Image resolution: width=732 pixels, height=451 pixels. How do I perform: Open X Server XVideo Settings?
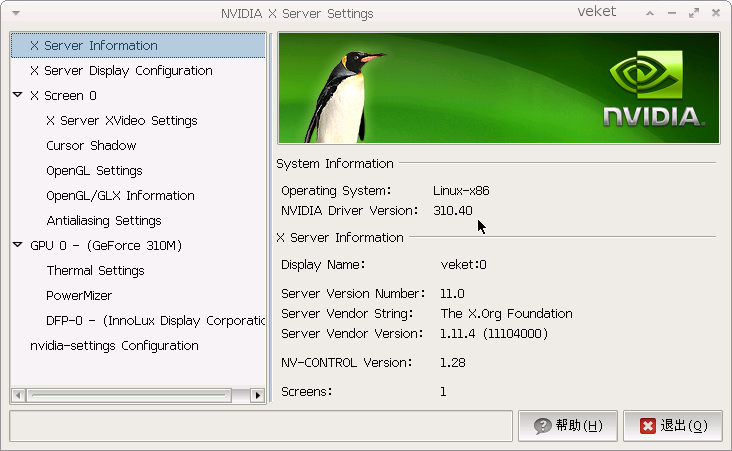[x=121, y=120]
